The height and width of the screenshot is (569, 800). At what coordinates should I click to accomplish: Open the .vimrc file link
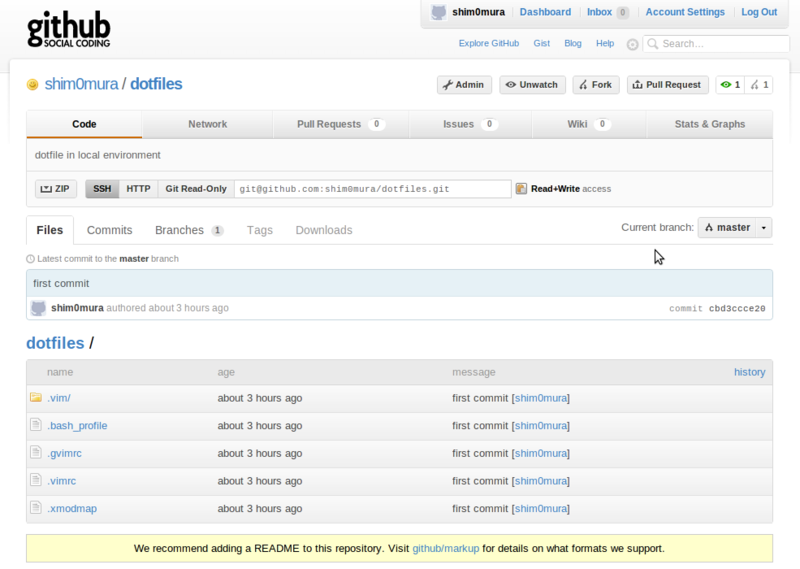pos(62,481)
